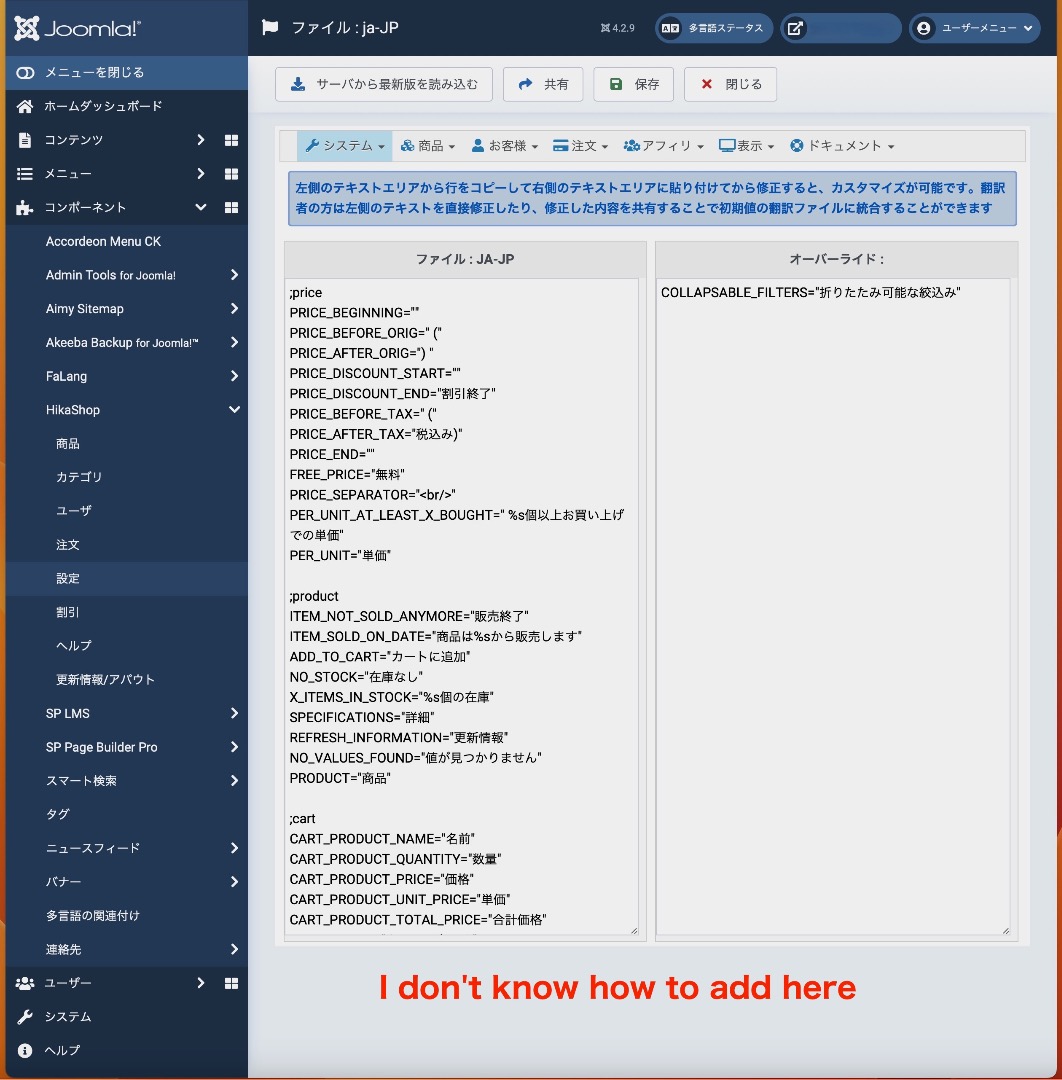Viewport: 1062px width, 1080px height.
Task: Open コンポーネント dashboard grid icon
Action: (231, 207)
